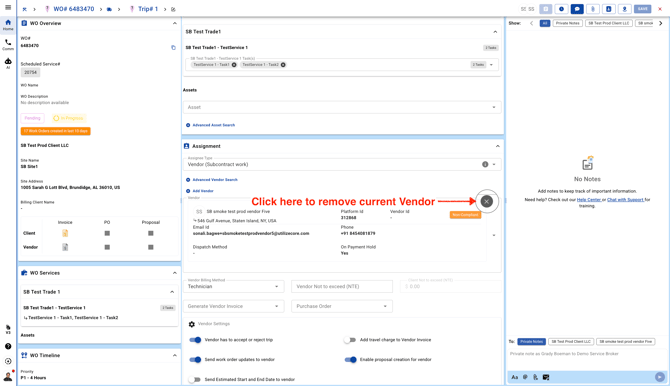Open the Comm phone sidebar item
The image size is (670, 386).
tap(8, 44)
